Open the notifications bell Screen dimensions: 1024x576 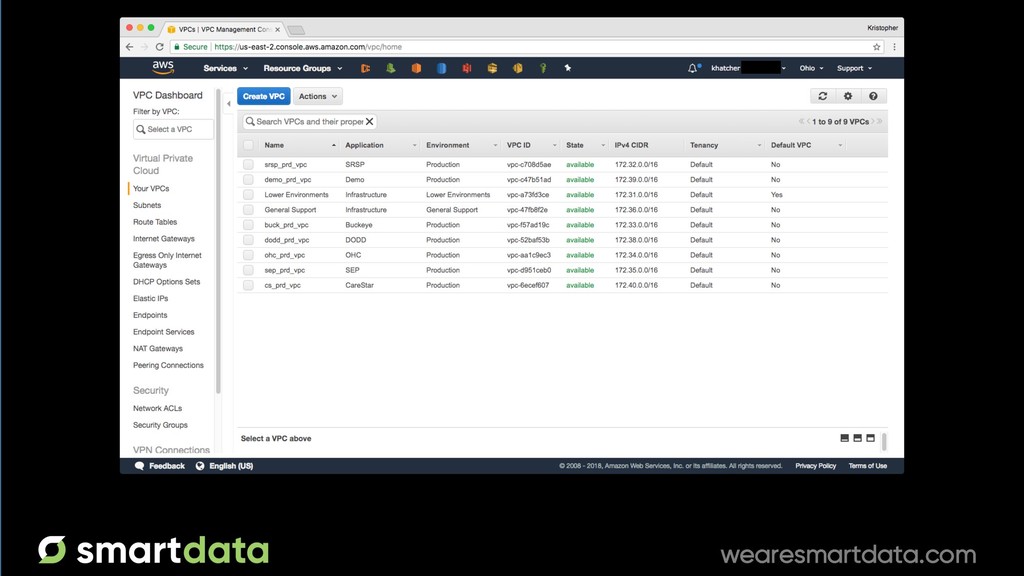[x=692, y=68]
